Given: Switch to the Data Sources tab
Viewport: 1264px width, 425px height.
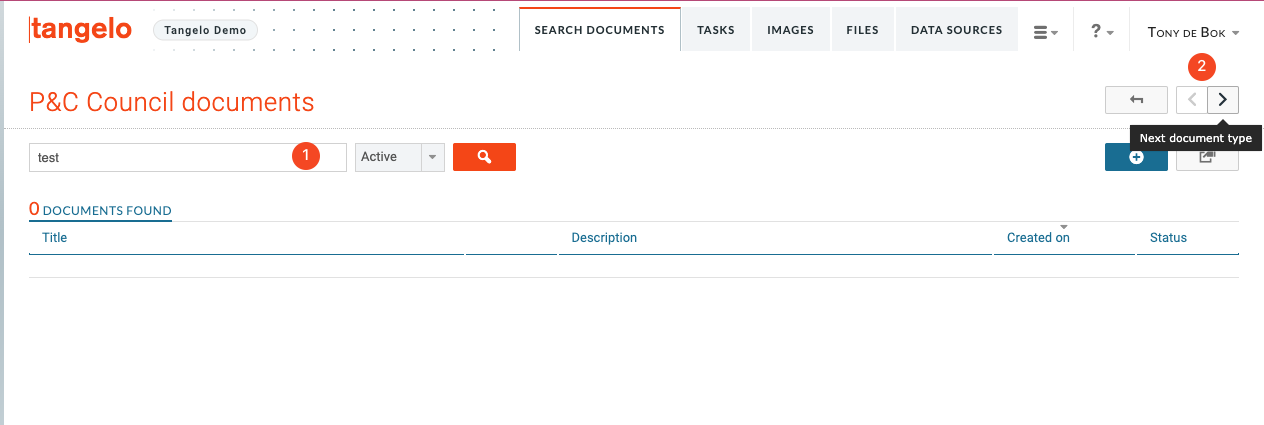Looking at the screenshot, I should tap(956, 30).
